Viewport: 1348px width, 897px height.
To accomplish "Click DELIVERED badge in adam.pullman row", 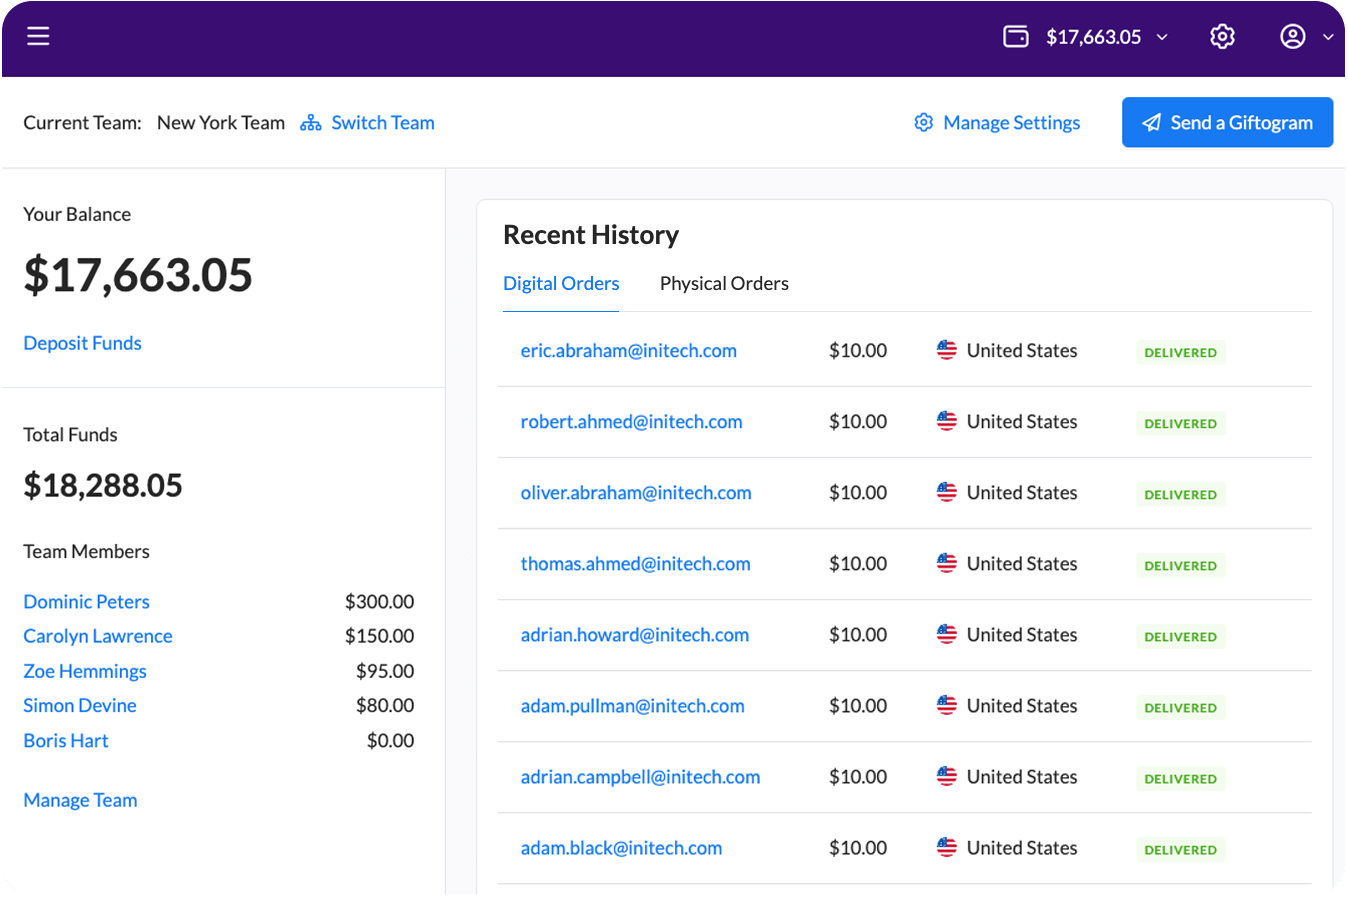I will [1180, 707].
